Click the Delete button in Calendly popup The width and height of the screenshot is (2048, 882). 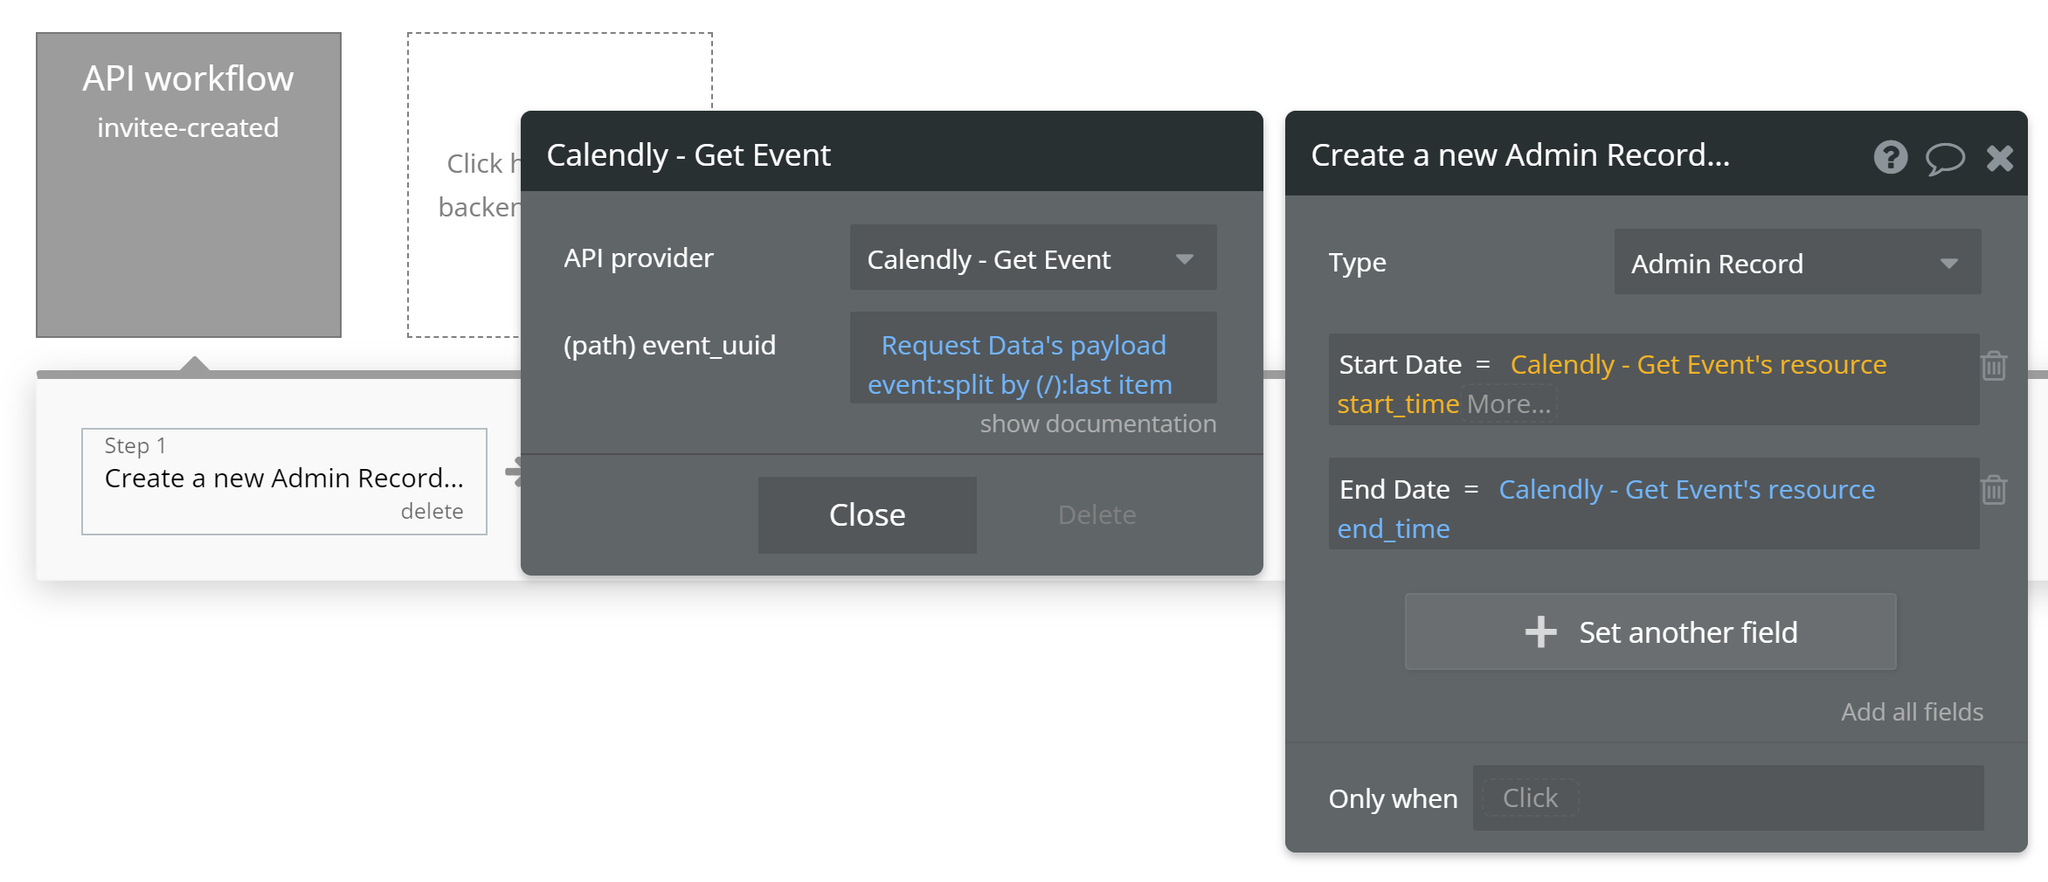click(x=1097, y=515)
